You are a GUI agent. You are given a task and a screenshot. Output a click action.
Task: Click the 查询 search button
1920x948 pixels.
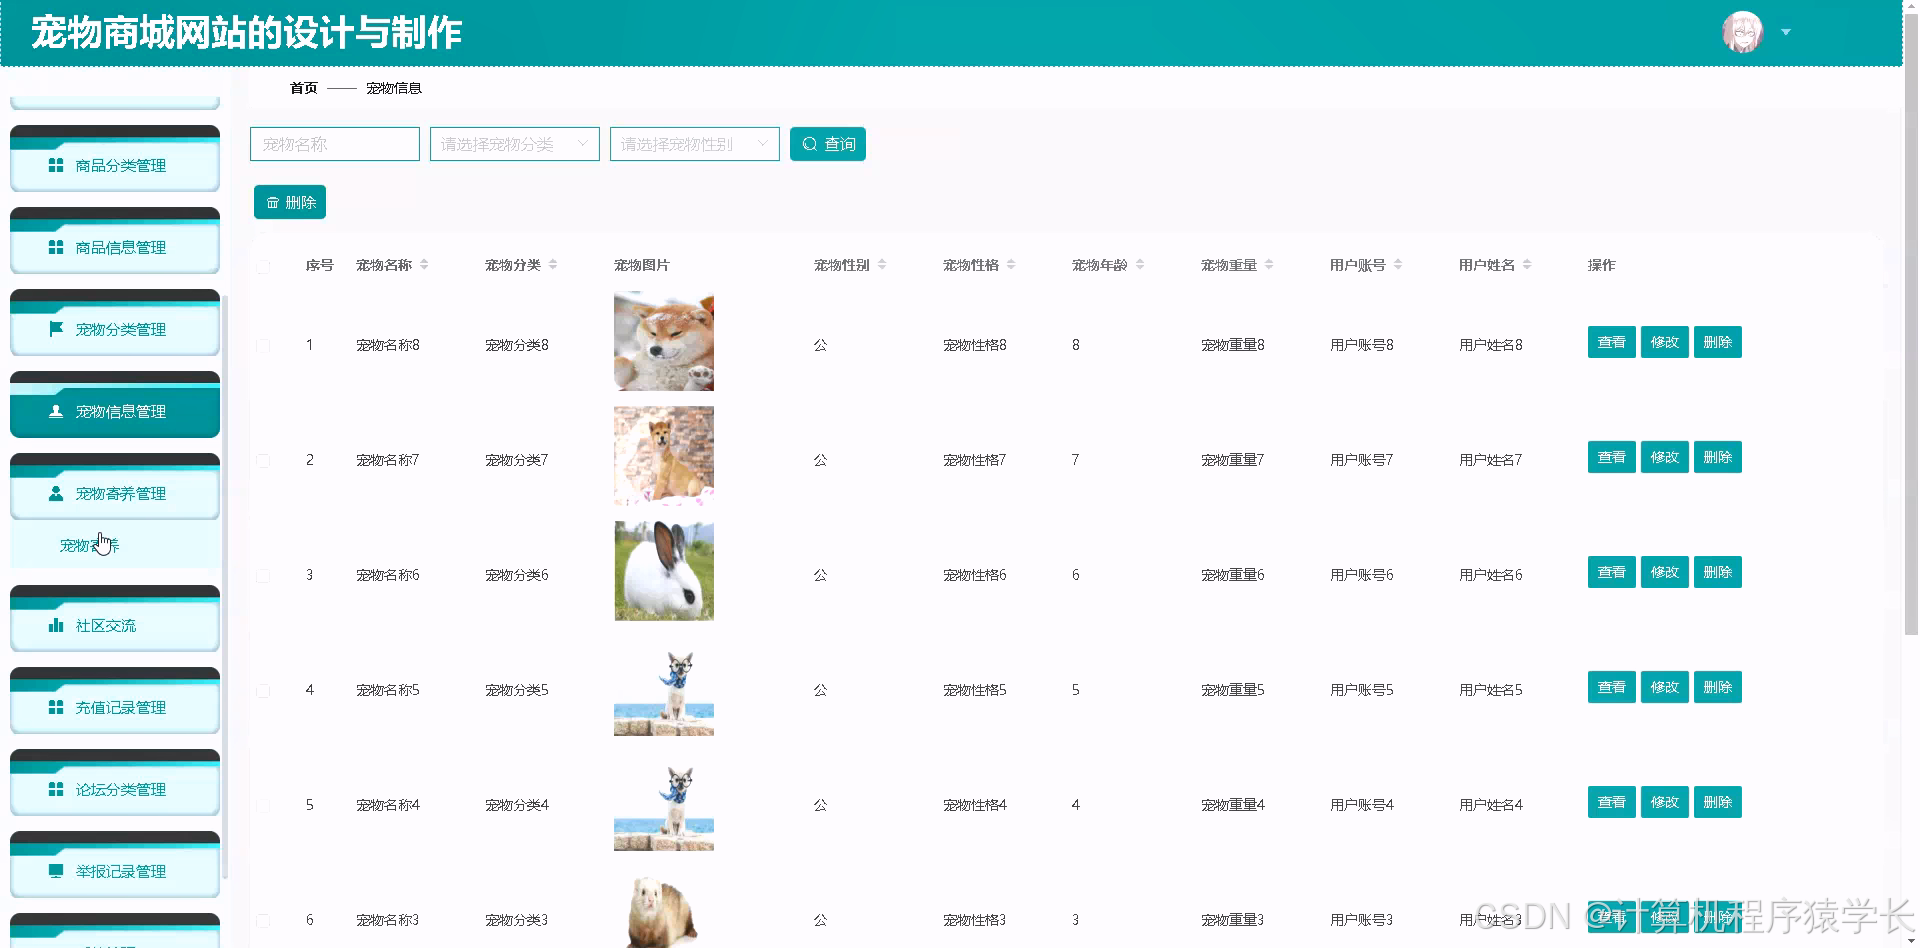coord(828,144)
